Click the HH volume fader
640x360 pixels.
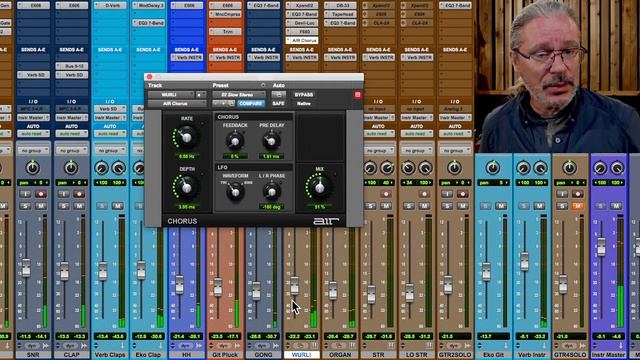[179, 284]
